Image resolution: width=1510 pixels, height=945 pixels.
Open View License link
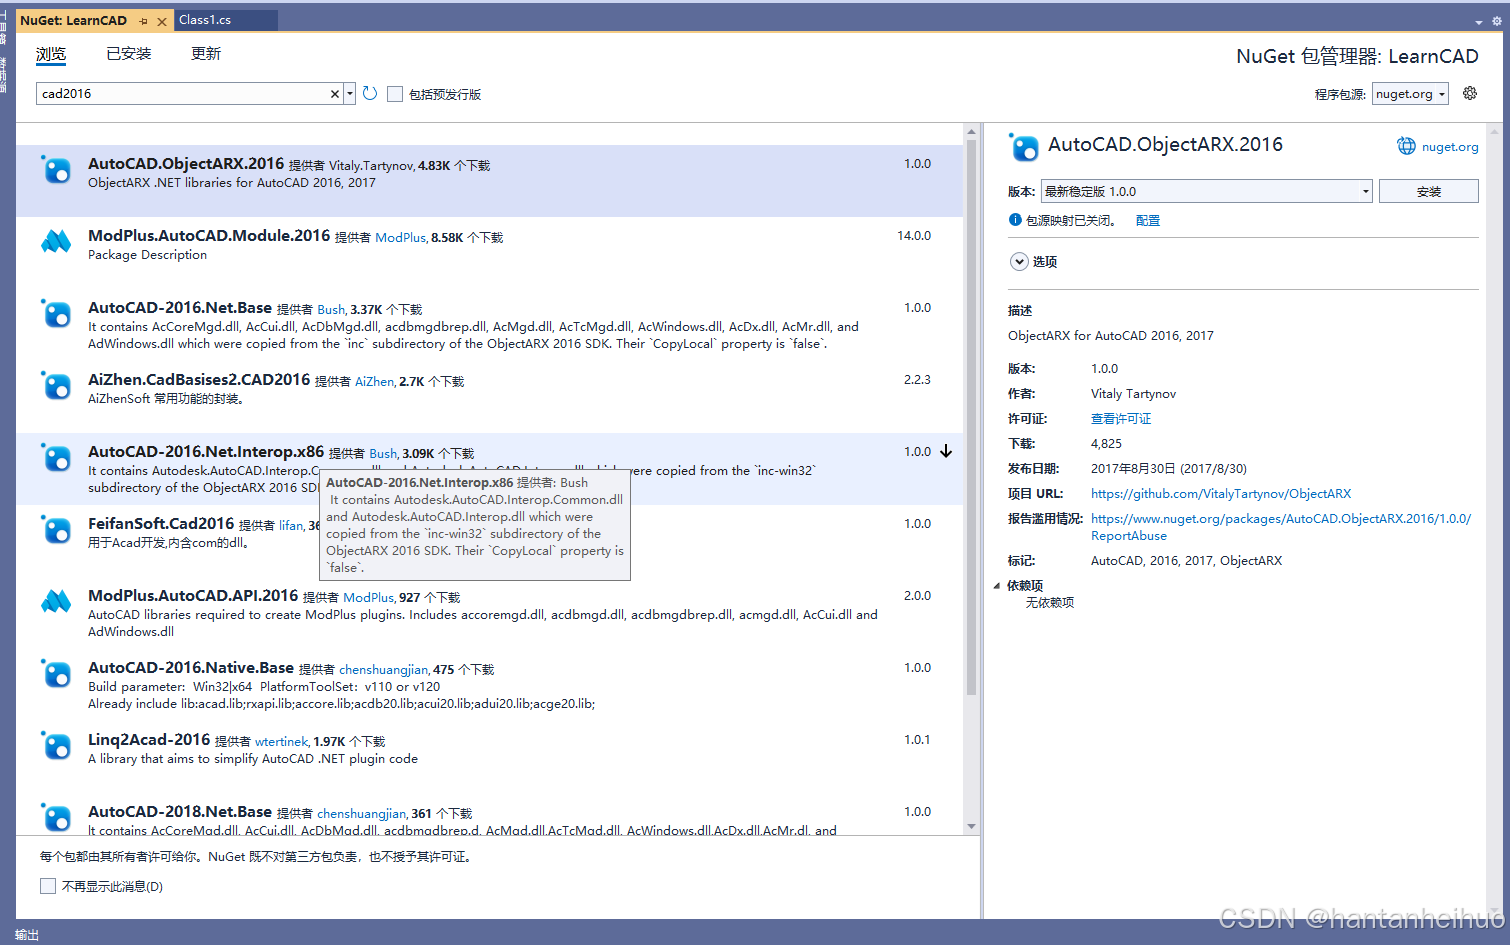(1120, 419)
